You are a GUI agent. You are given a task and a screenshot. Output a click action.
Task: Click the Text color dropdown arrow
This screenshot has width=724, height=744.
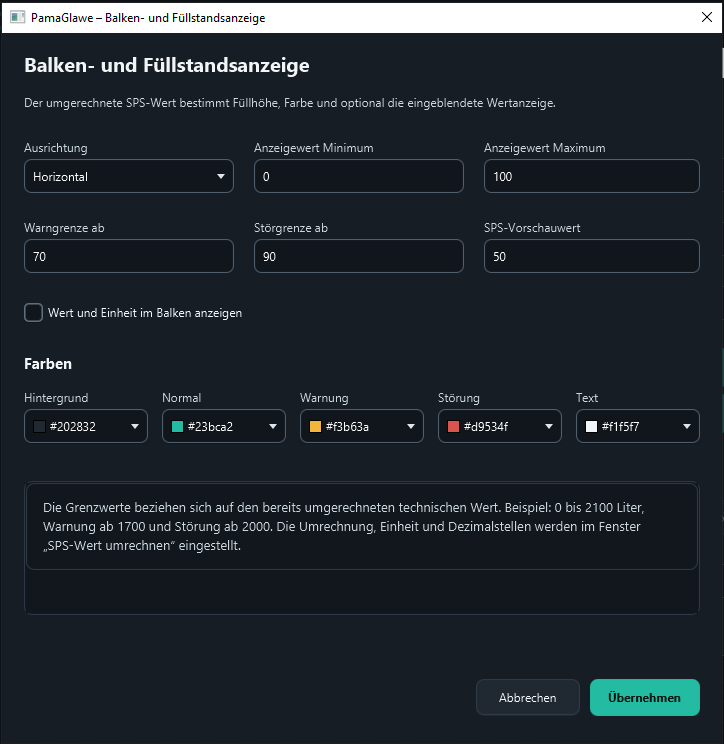click(x=687, y=427)
